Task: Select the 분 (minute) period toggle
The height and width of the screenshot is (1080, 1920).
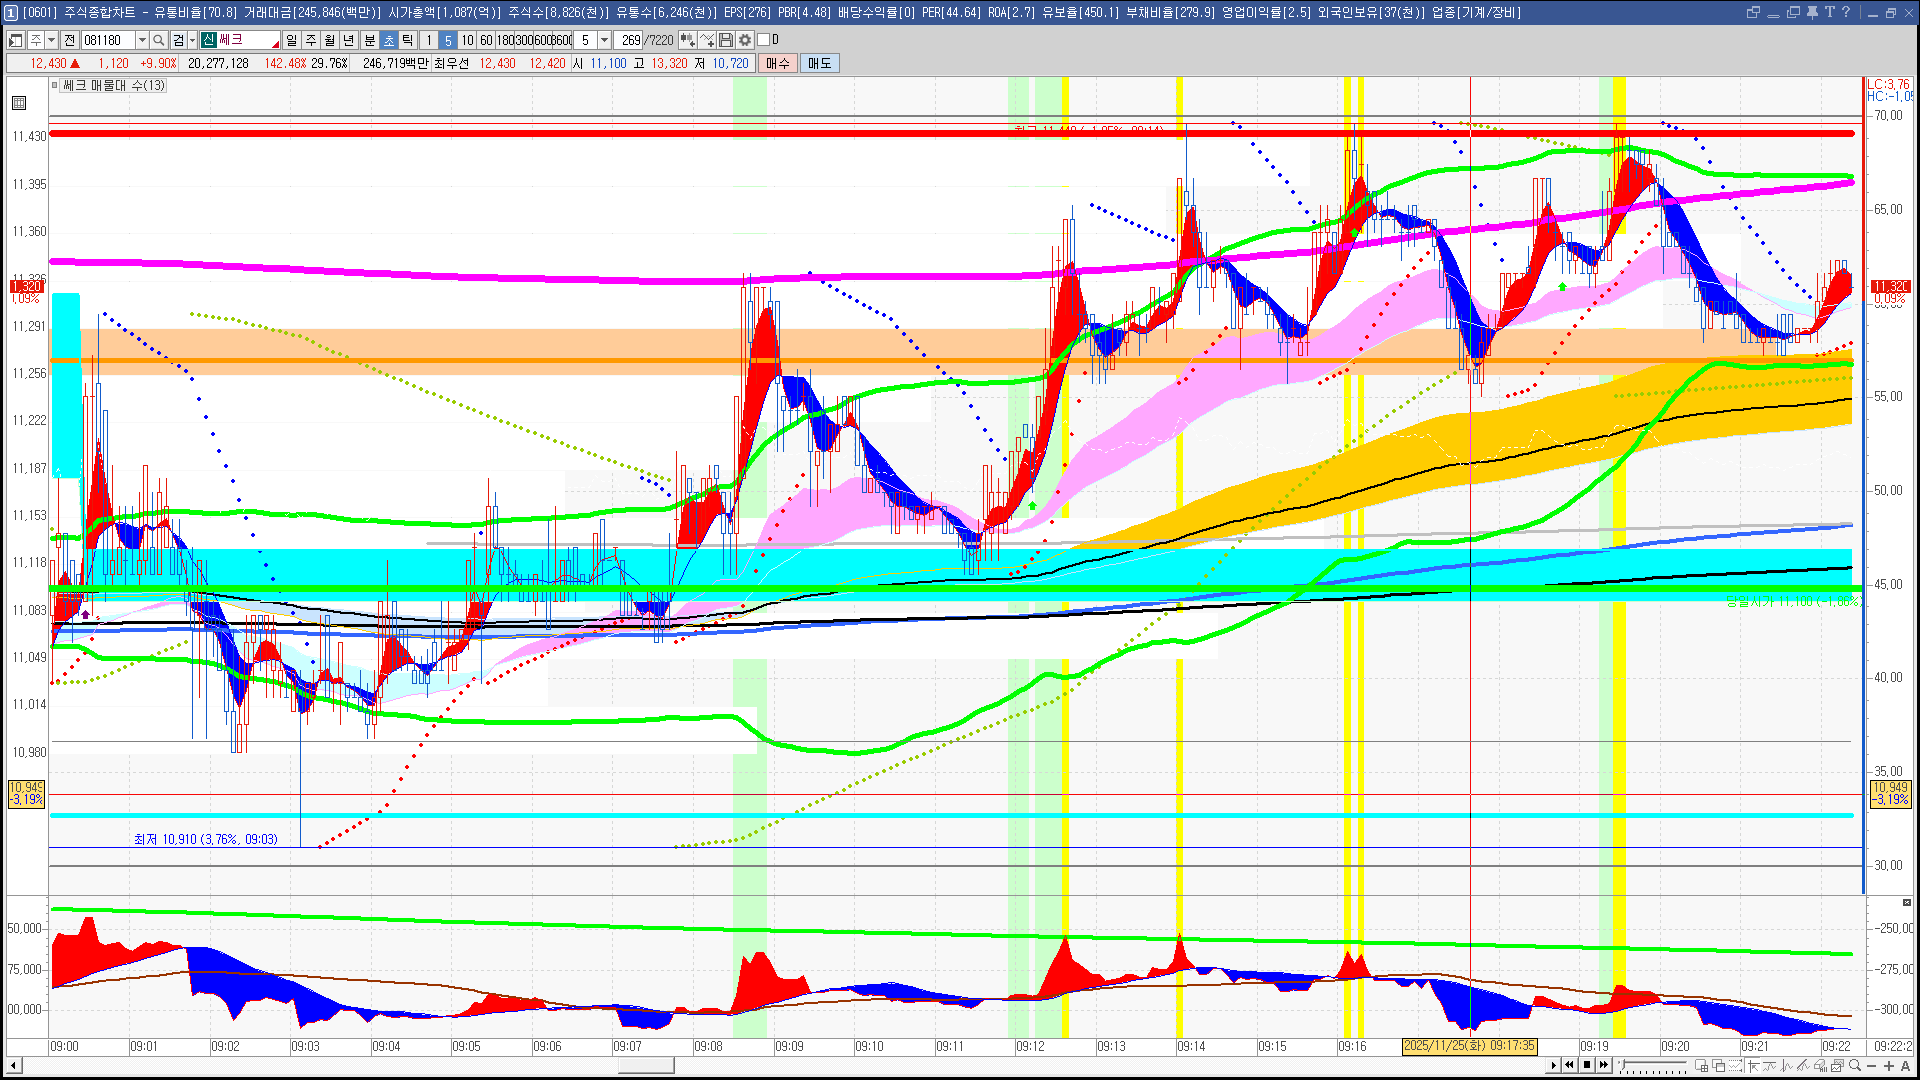Action: (369, 40)
